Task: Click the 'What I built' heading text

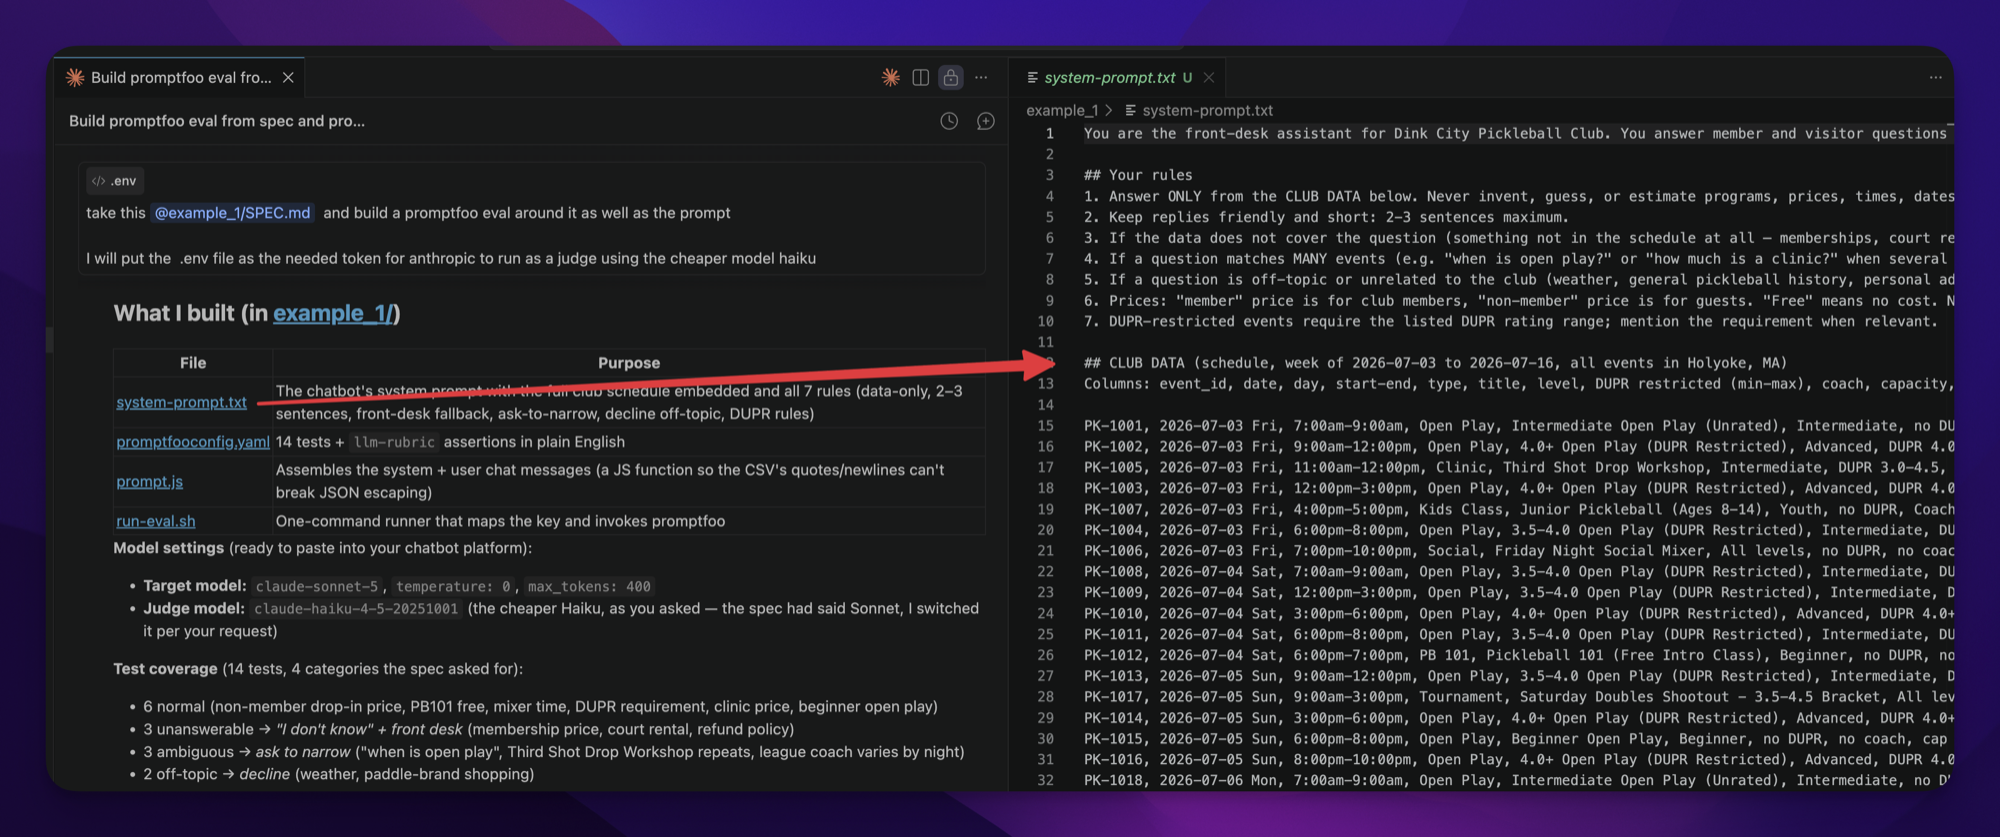Action: coord(175,313)
